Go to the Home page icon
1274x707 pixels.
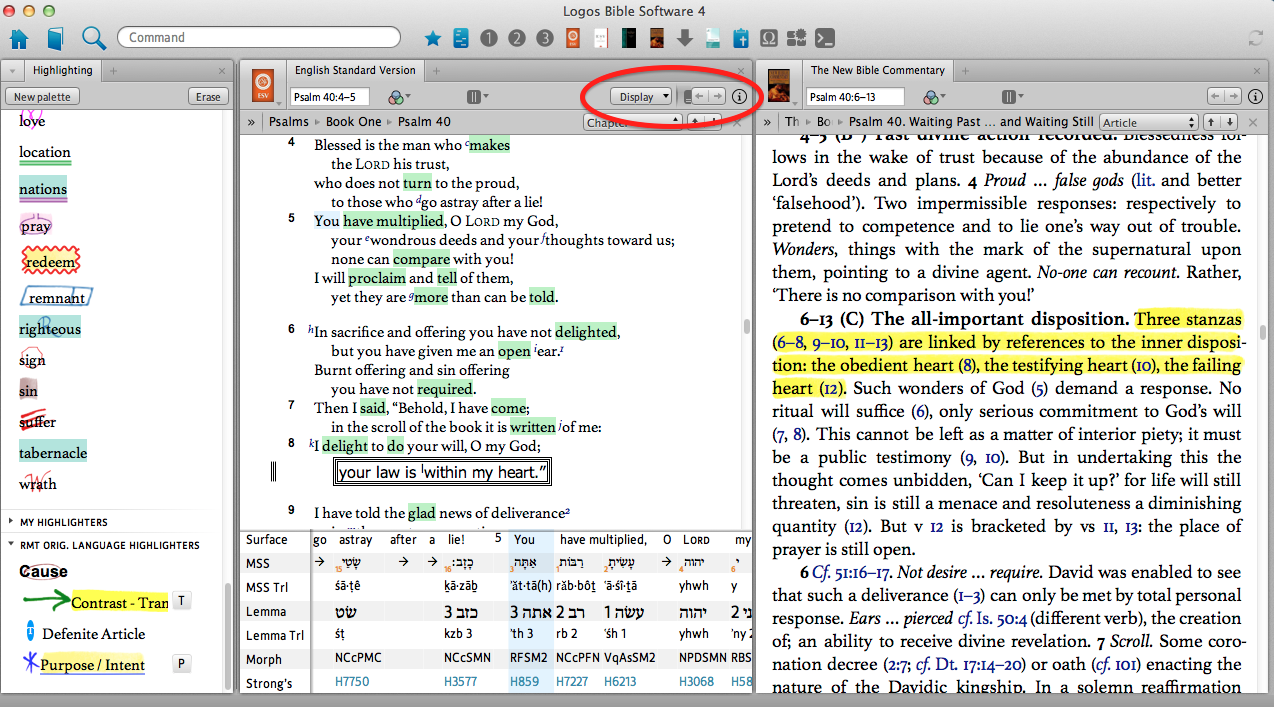pos(20,39)
